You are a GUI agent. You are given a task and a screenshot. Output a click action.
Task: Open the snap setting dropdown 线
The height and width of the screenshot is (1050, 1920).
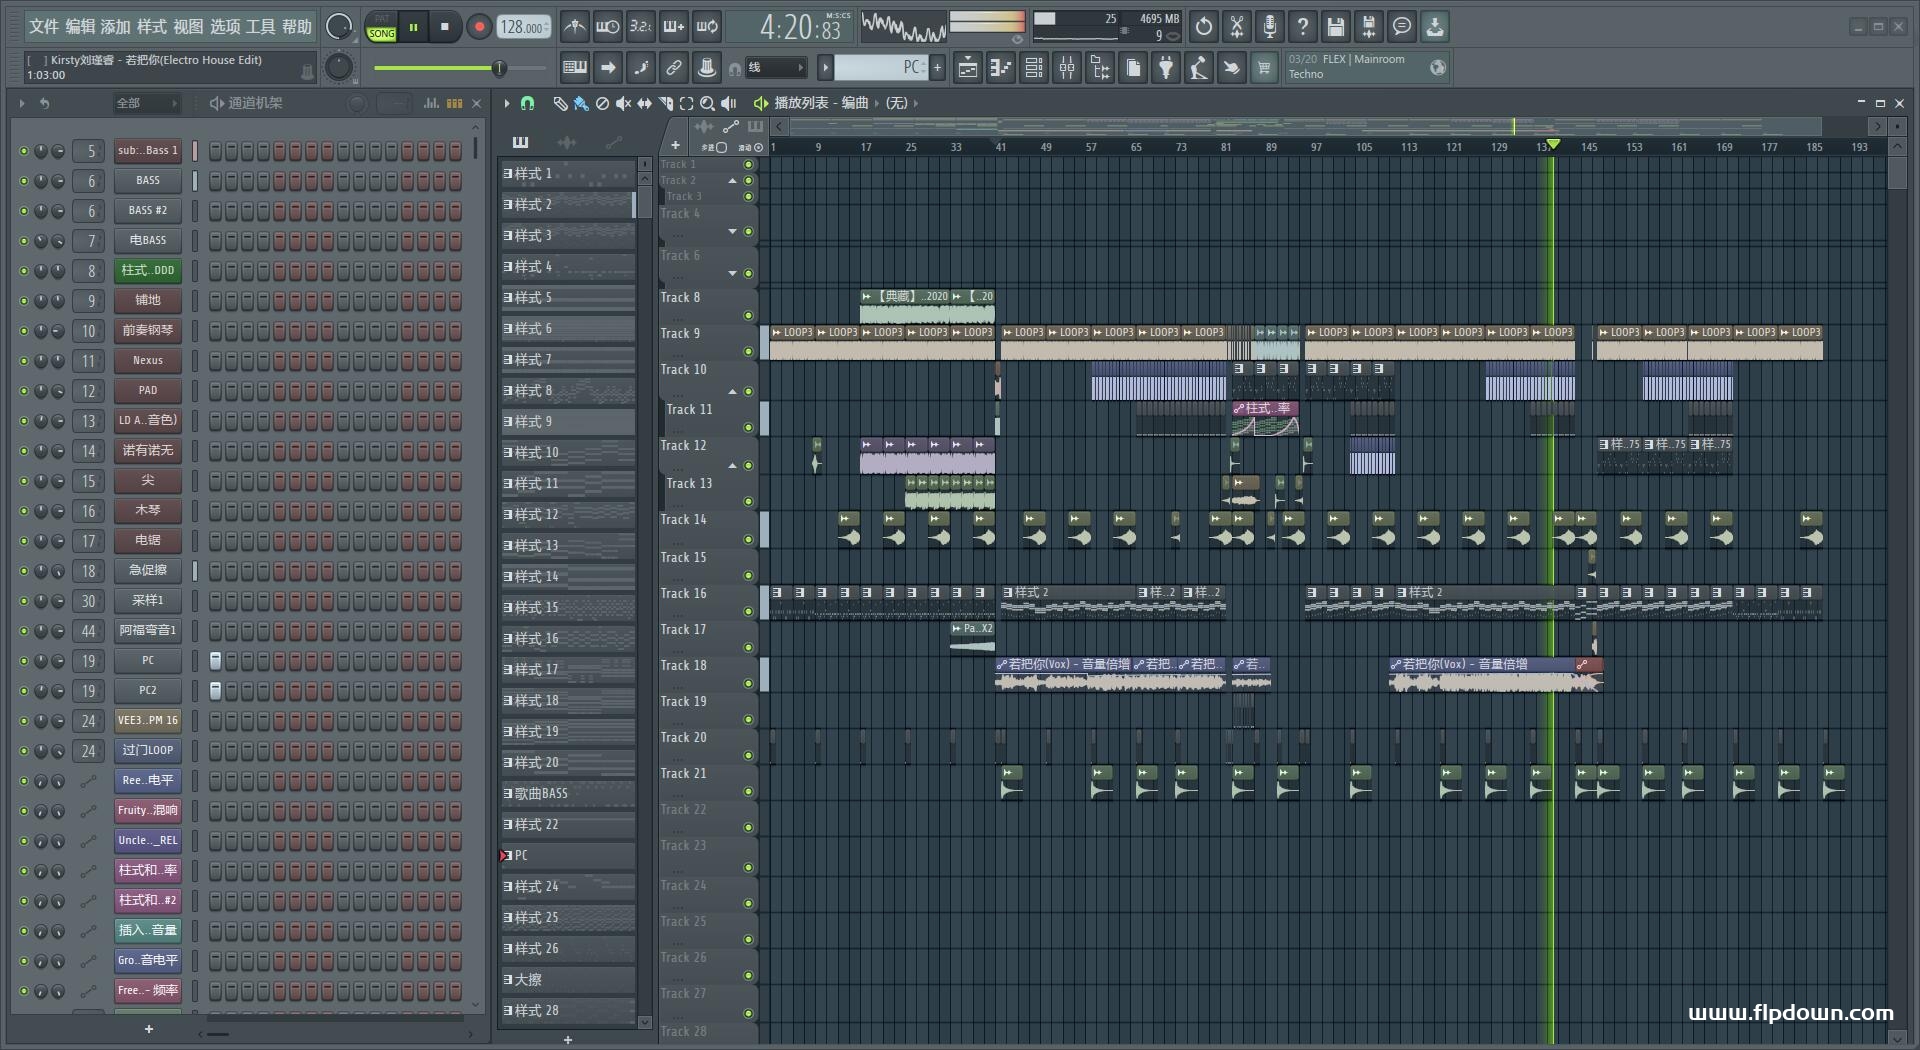click(x=776, y=68)
